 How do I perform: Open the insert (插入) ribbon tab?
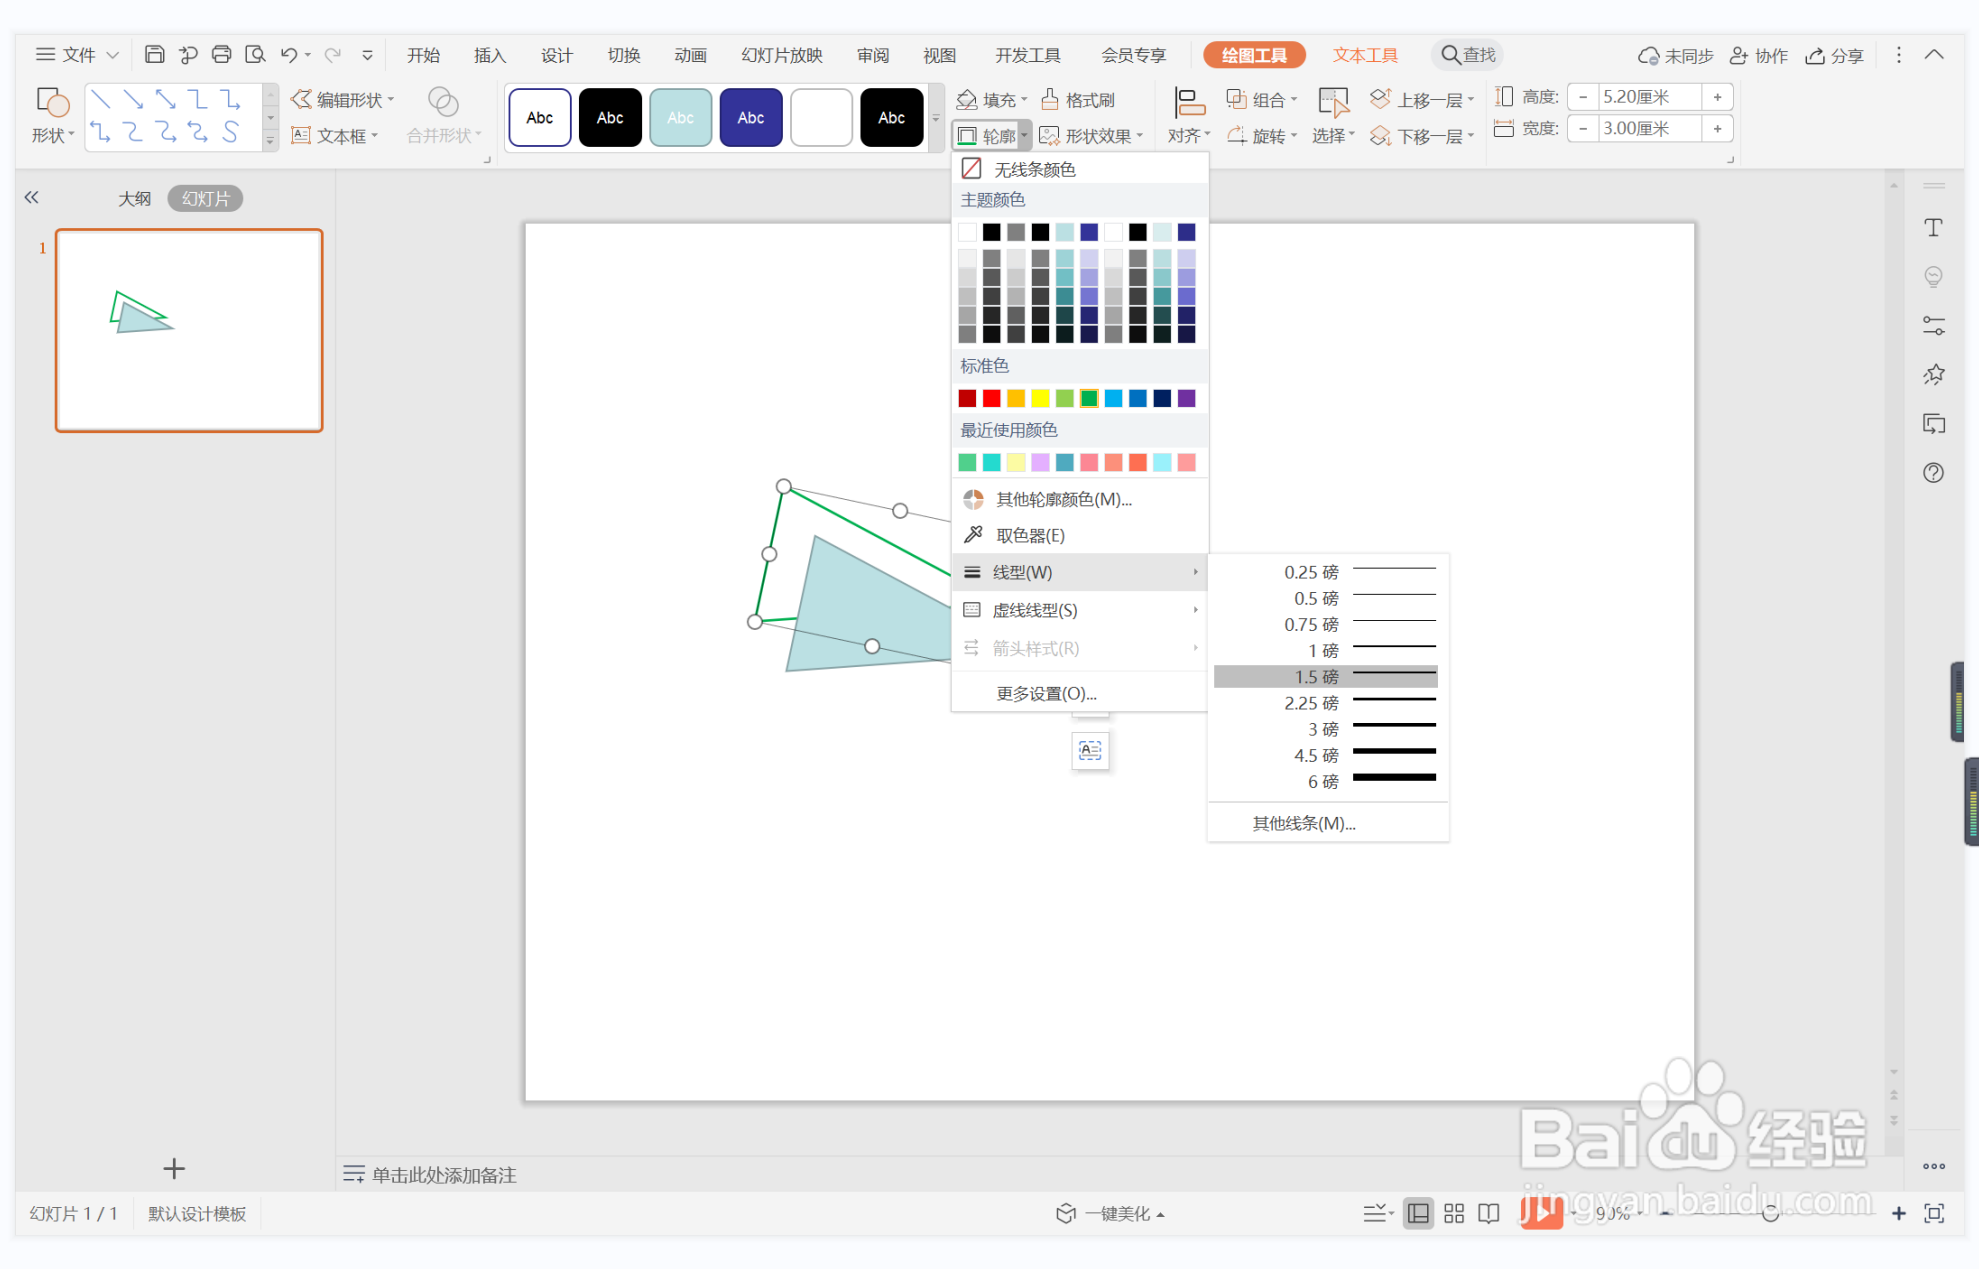pyautogui.click(x=489, y=55)
